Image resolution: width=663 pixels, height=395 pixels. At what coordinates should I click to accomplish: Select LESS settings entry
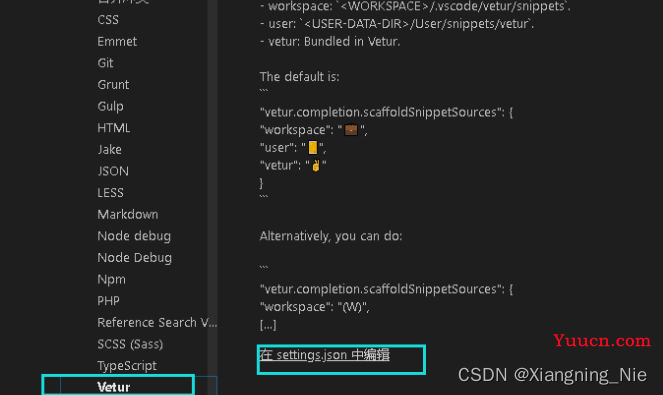pos(110,192)
